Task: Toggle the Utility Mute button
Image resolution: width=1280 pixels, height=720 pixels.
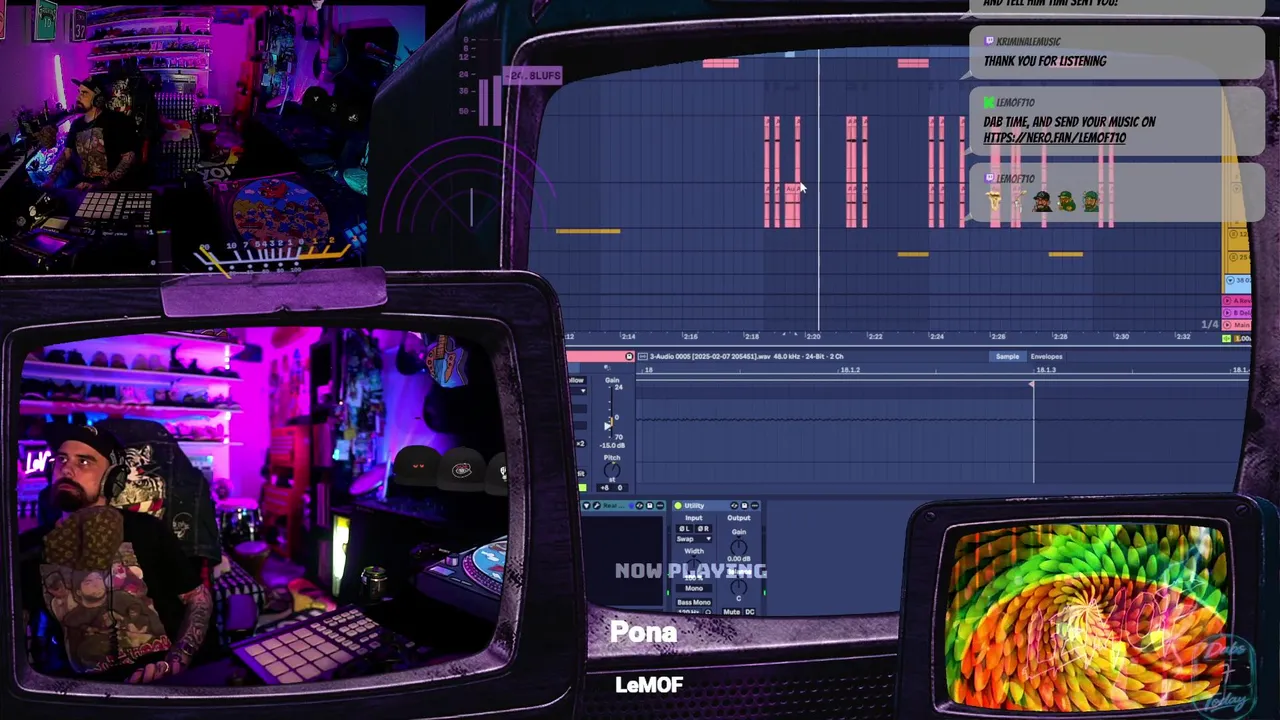Action: (731, 612)
